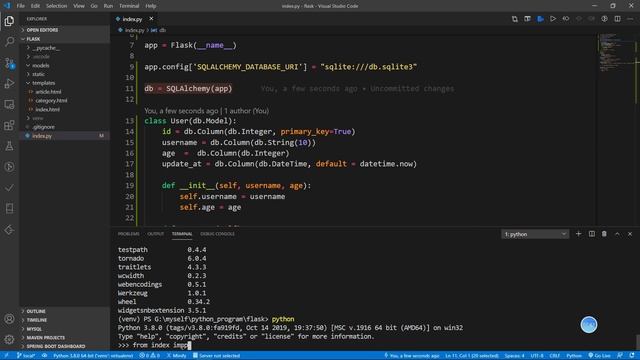Maximize the panel with up chevron
Screen dimensions: 640x360
(617, 234)
